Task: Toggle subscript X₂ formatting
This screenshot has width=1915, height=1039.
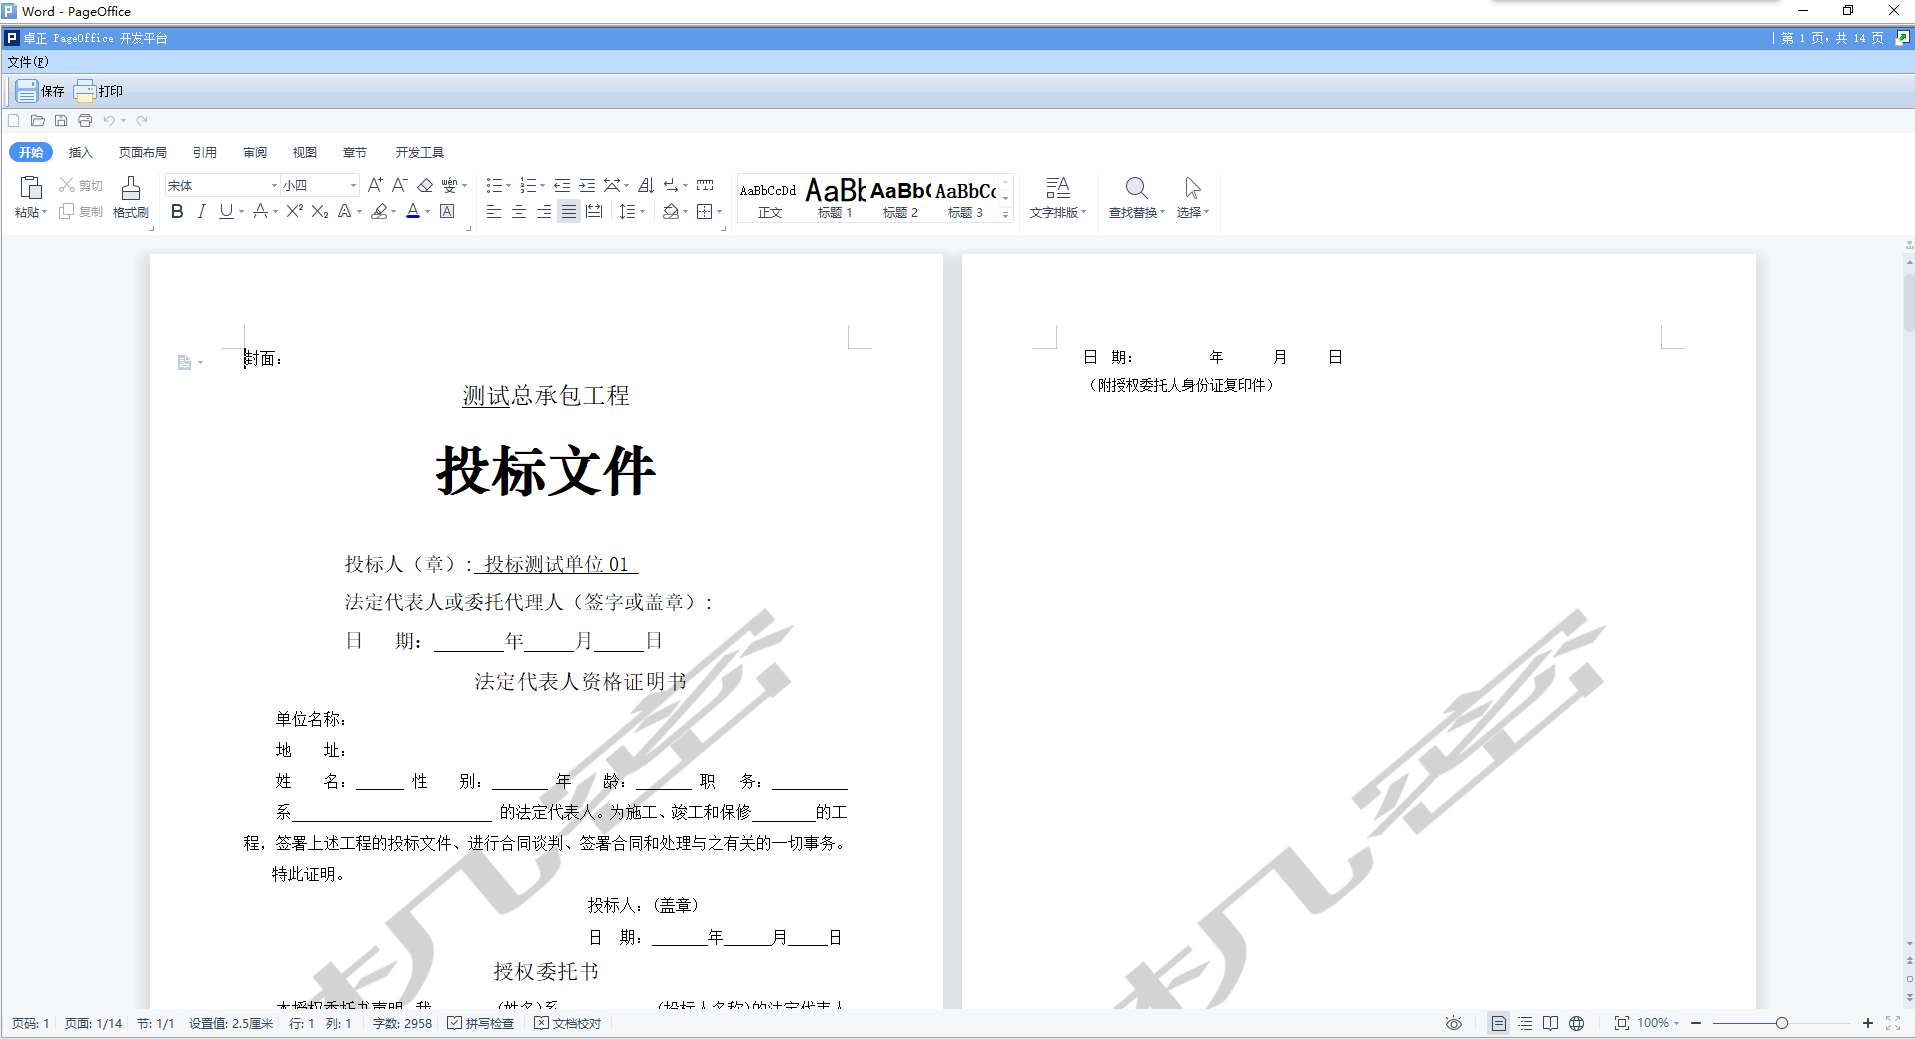Action: 319,211
